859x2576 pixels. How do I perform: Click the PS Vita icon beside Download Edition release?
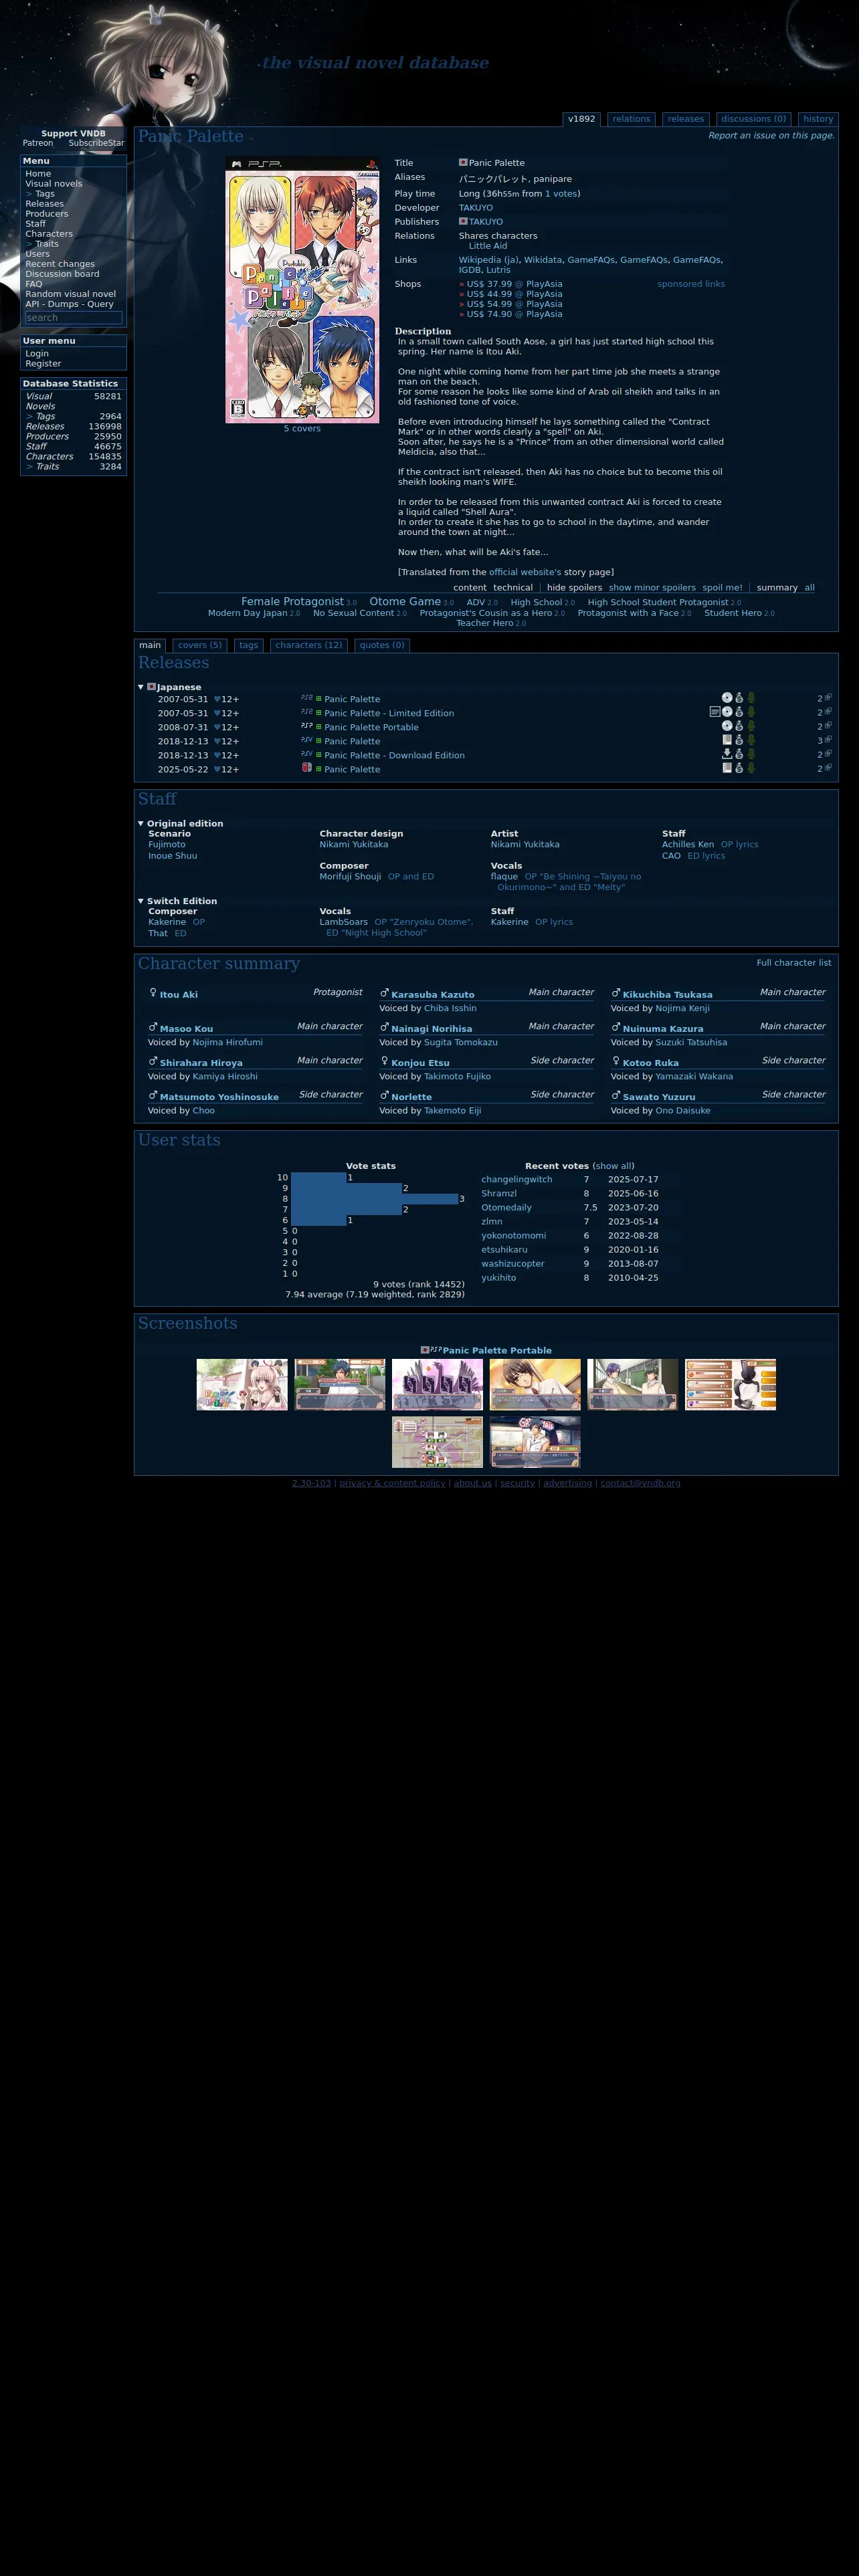tap(306, 754)
